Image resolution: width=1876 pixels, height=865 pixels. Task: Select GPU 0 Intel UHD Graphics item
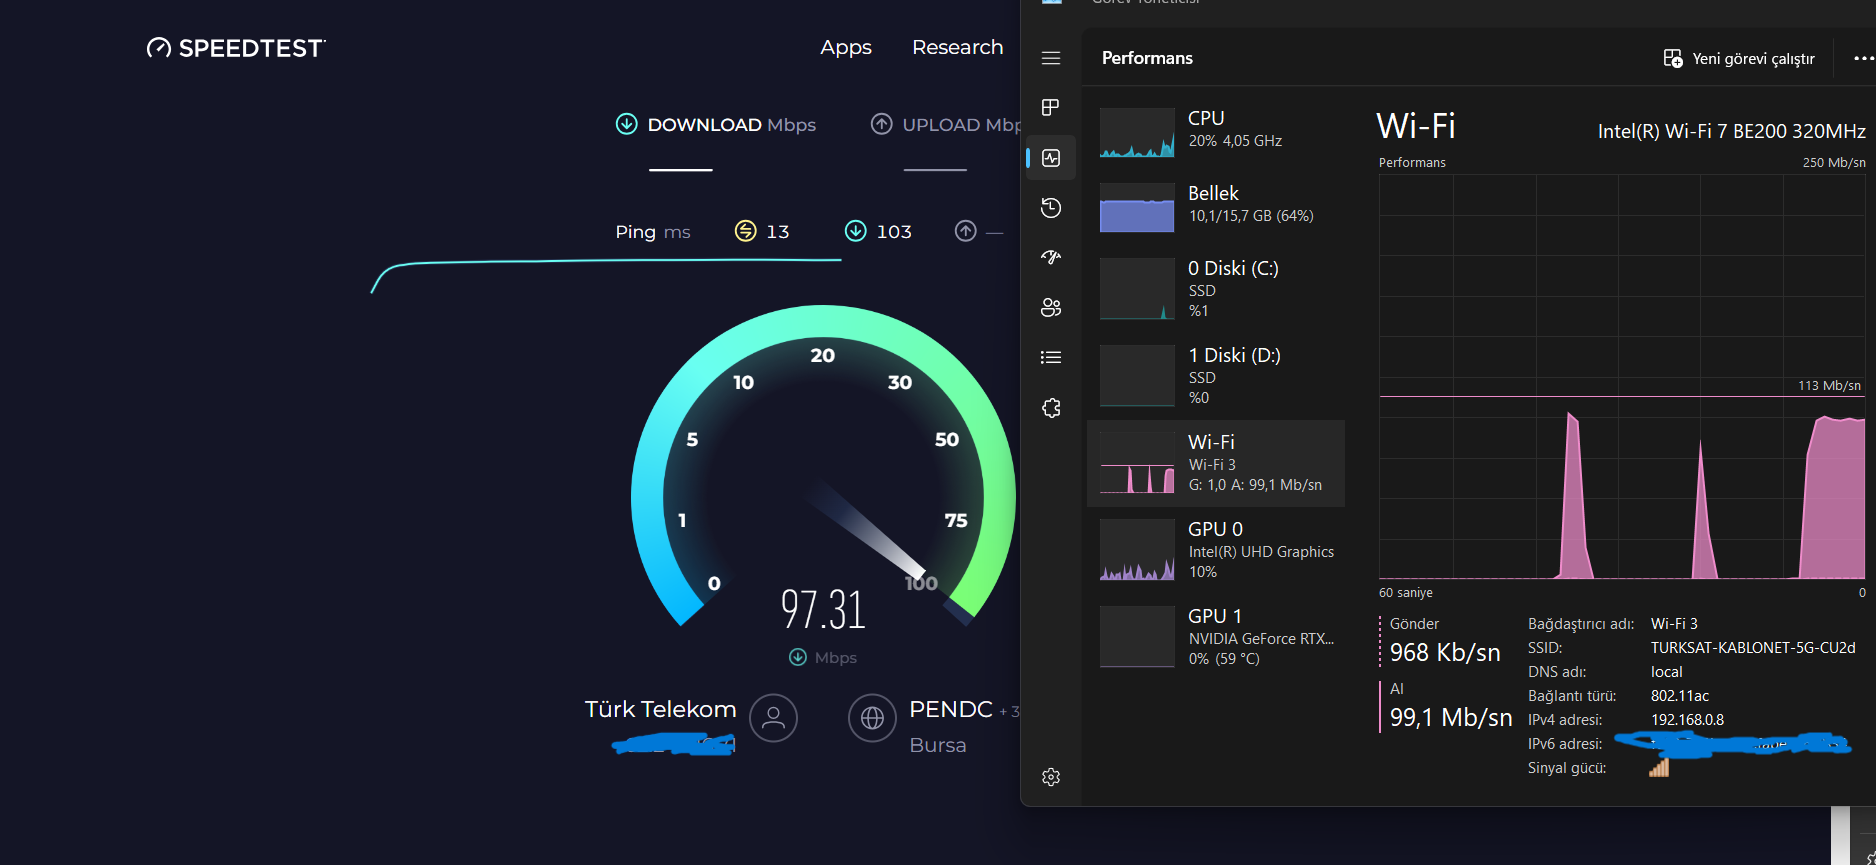(x=1216, y=550)
